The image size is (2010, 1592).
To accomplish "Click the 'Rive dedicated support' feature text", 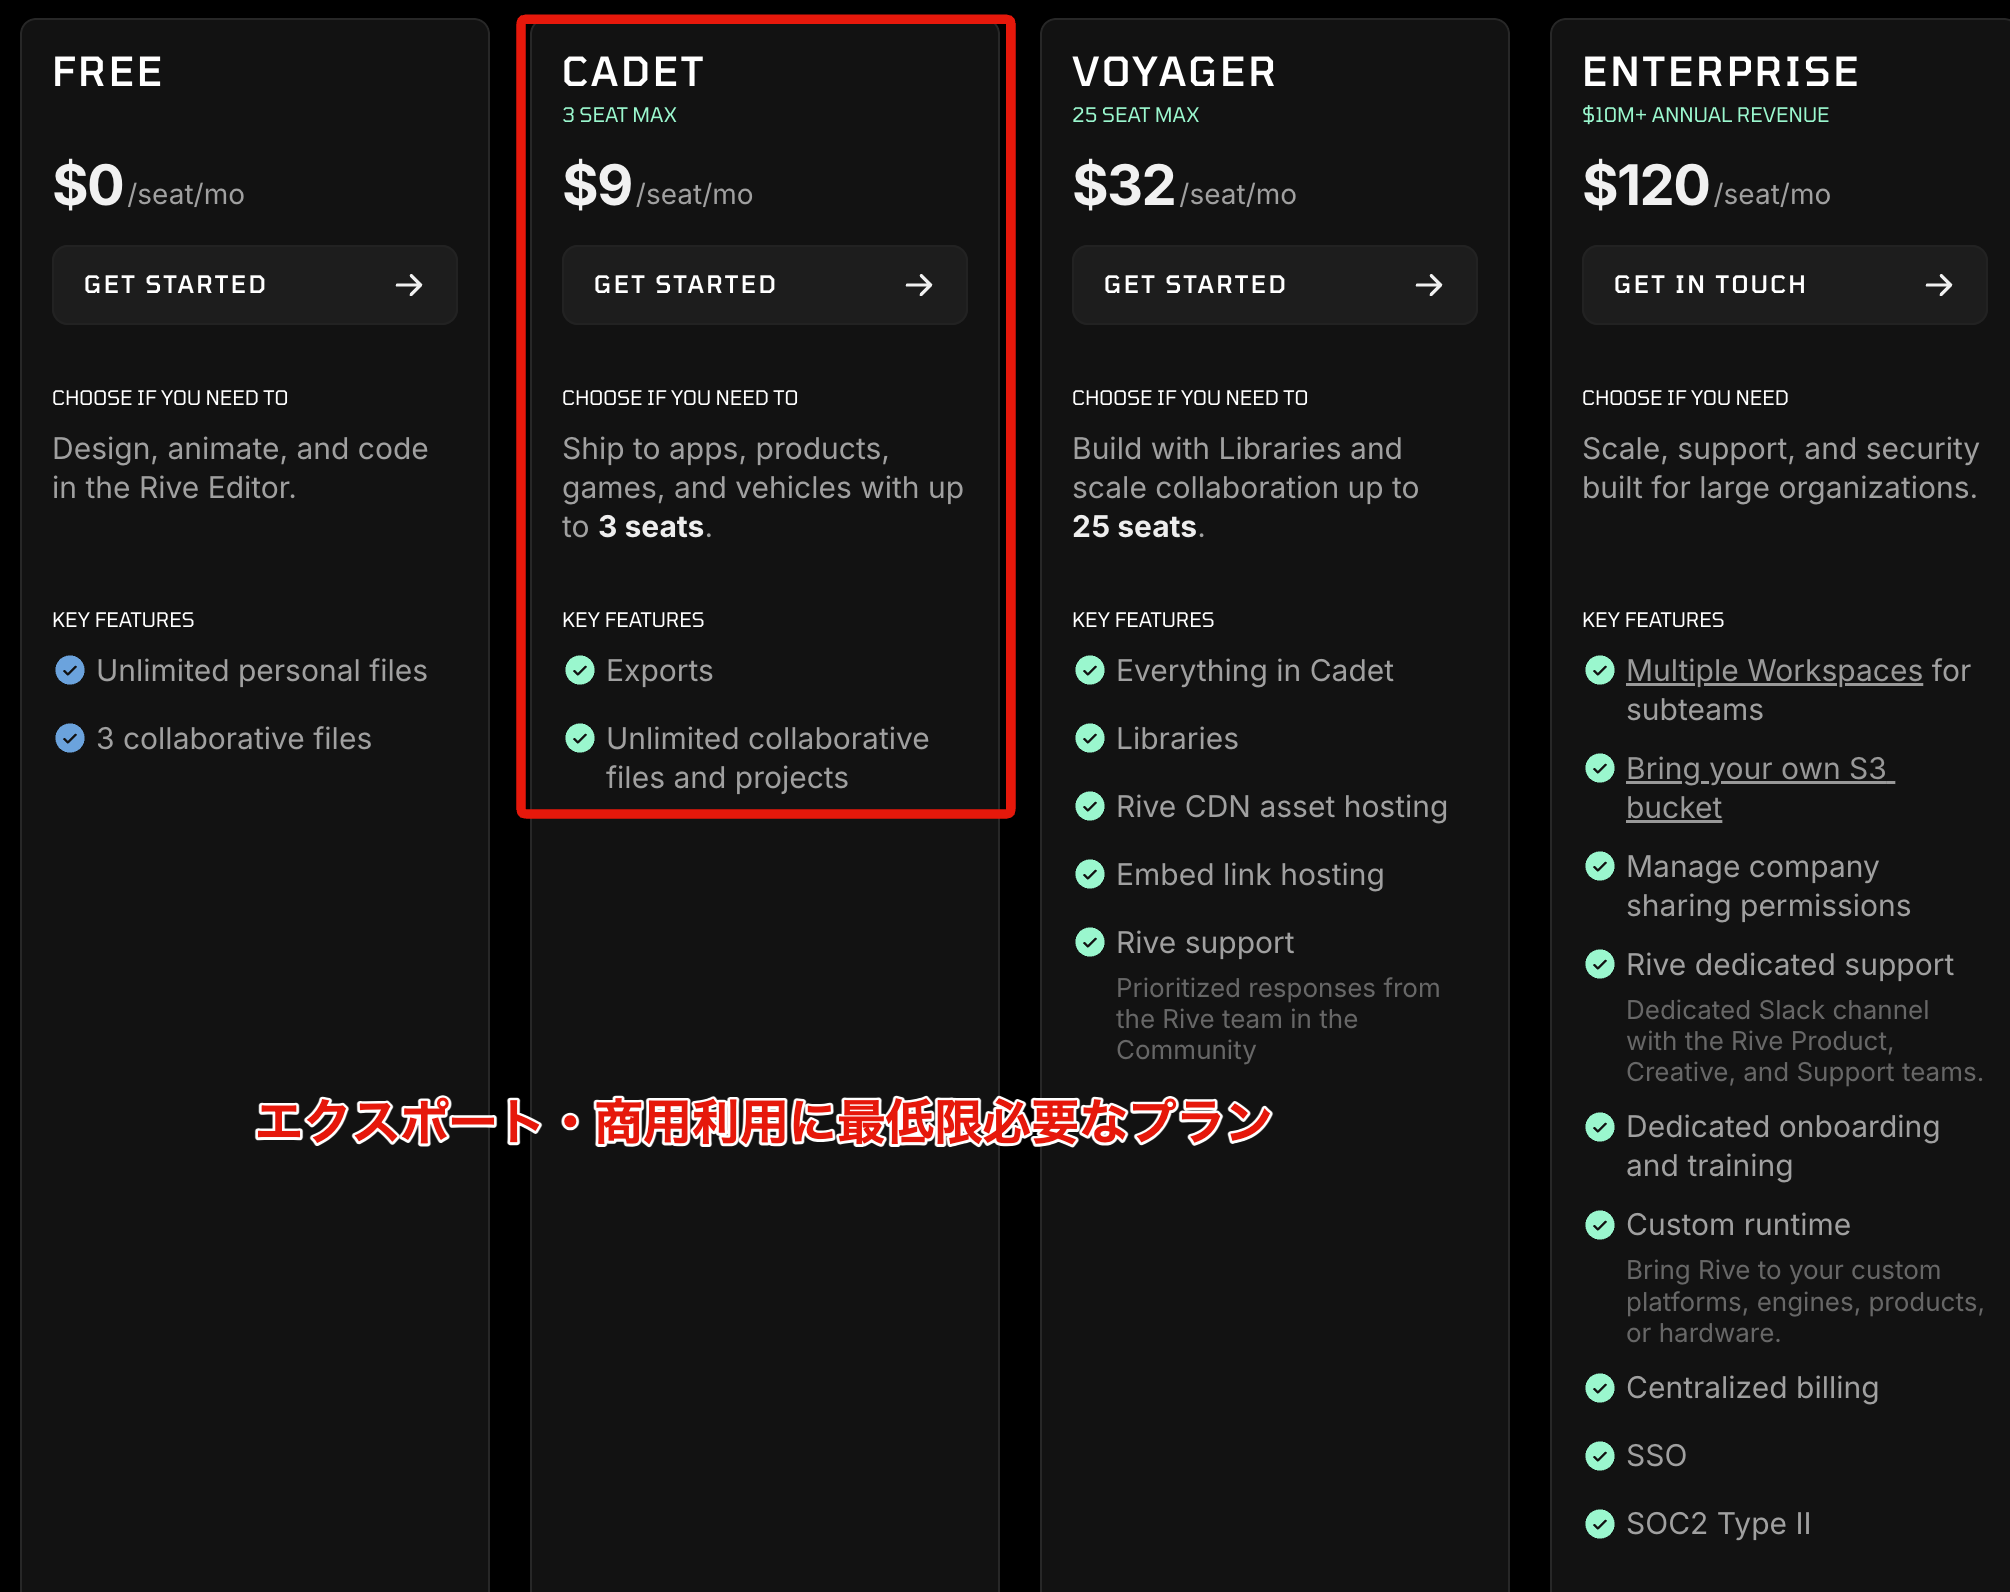I will click(x=1790, y=964).
